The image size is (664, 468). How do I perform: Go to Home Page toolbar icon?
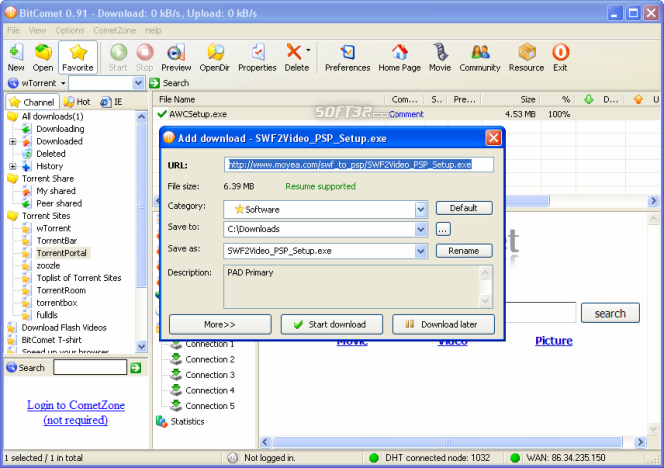coord(399,57)
